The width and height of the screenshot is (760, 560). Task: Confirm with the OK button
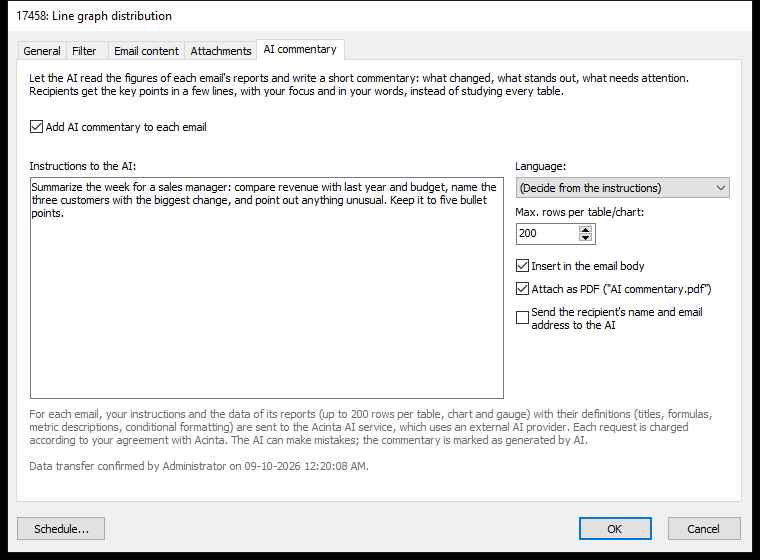615,528
